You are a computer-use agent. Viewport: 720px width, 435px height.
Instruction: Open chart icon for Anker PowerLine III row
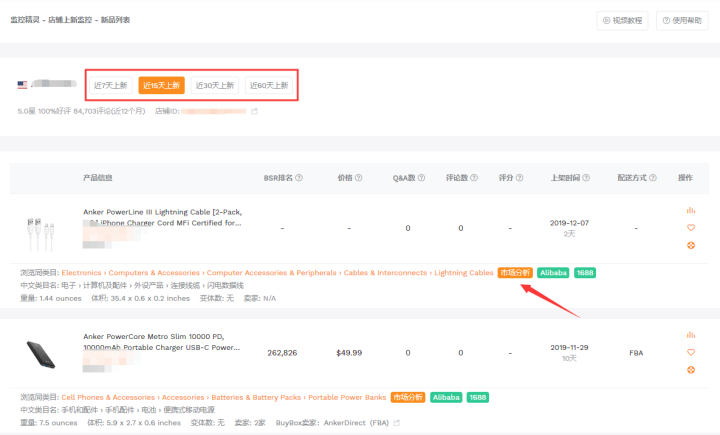tap(691, 210)
